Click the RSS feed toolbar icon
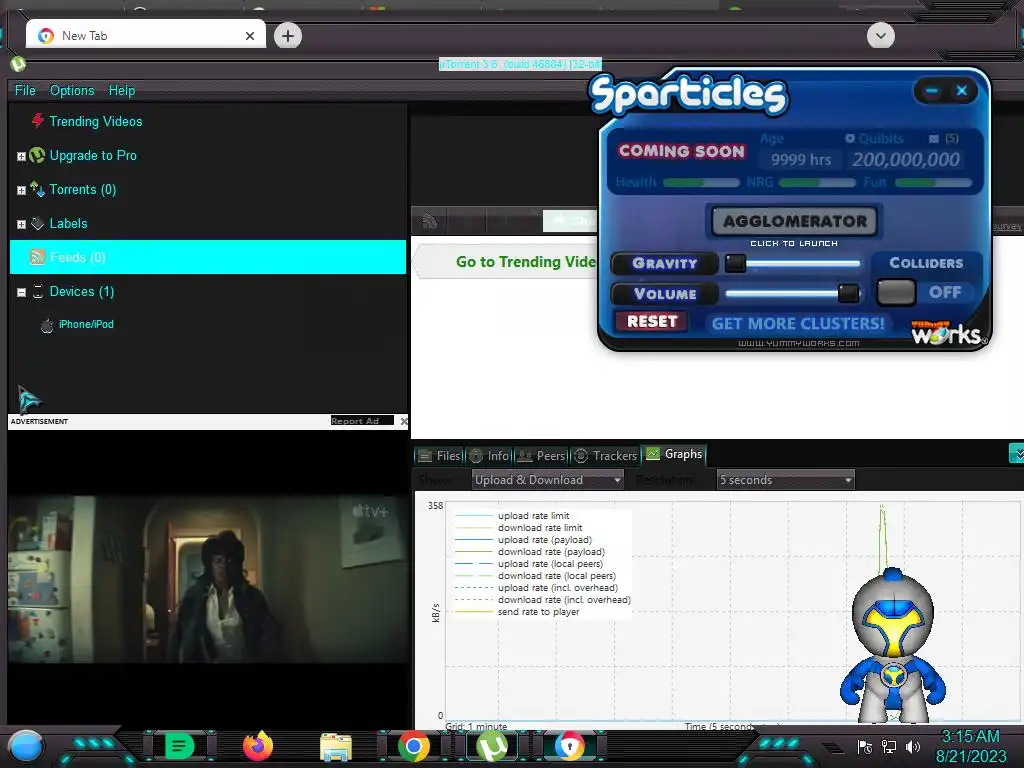Image resolution: width=1024 pixels, height=768 pixels. pyautogui.click(x=429, y=222)
